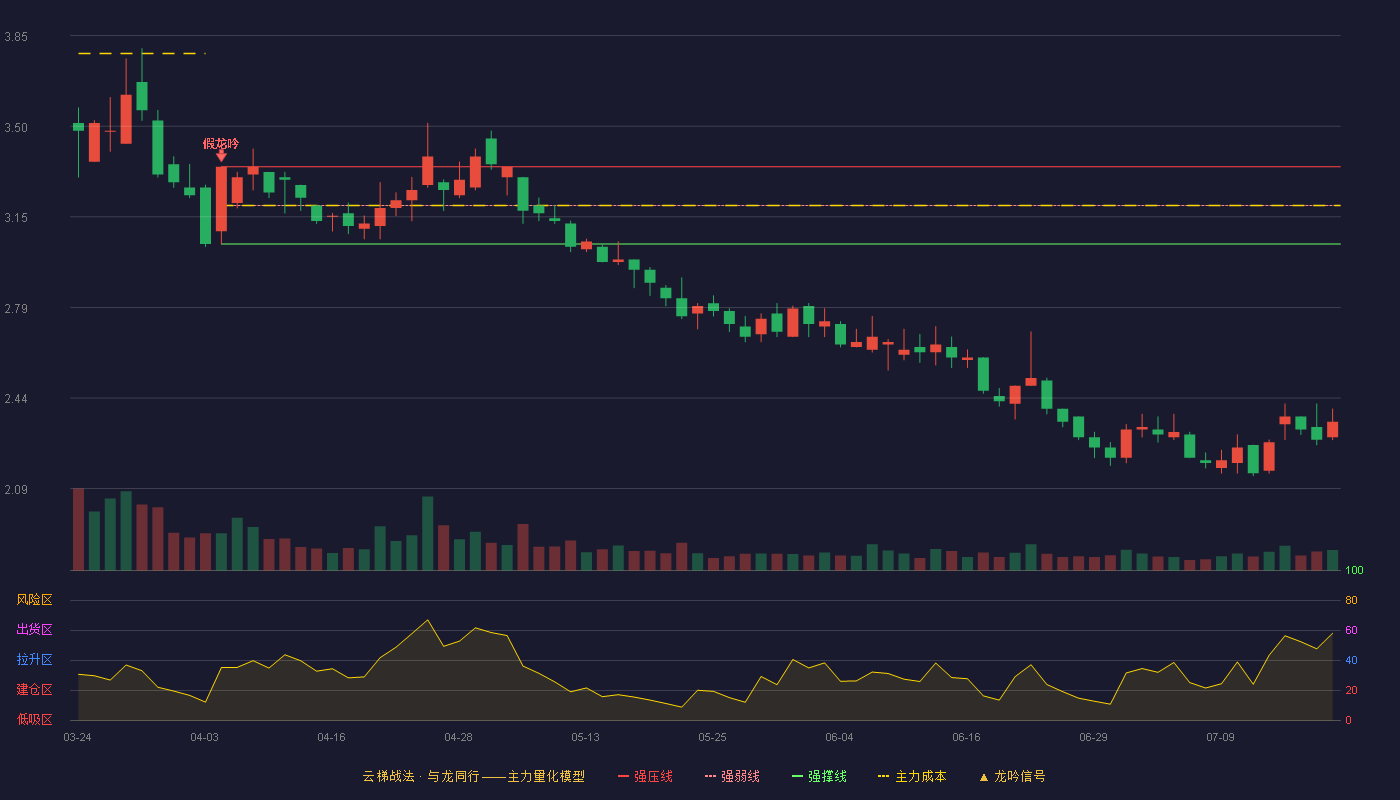Click the 2.44 price axis label
The image size is (1400, 800).
[16, 399]
